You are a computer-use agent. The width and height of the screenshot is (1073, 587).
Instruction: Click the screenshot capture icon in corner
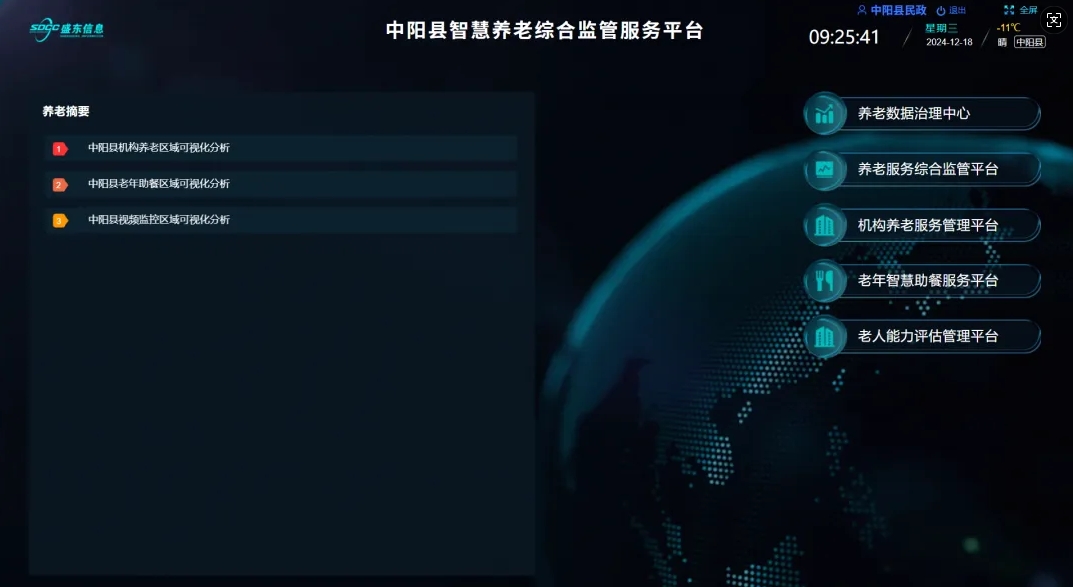pos(1054,21)
